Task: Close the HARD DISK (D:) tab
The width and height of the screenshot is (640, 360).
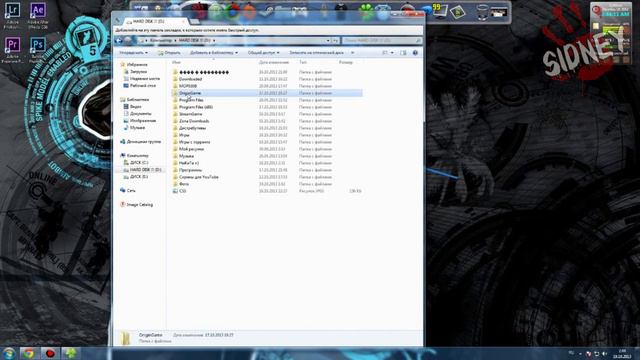Action: [x=184, y=21]
